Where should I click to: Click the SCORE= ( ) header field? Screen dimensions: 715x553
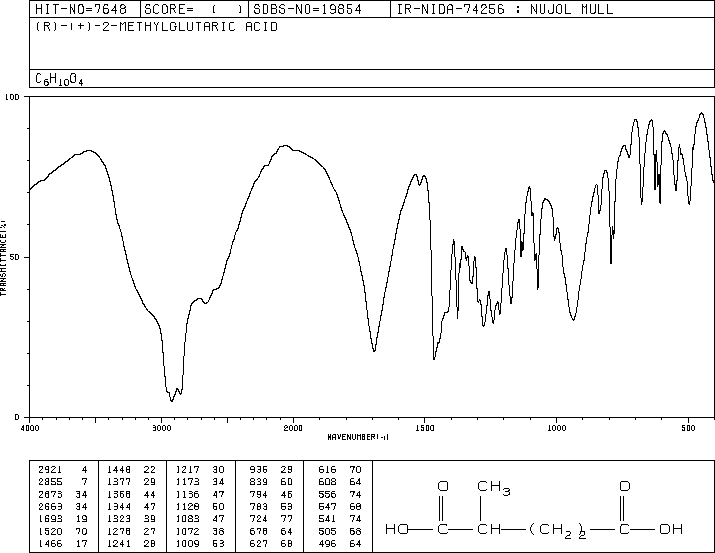tap(194, 9)
